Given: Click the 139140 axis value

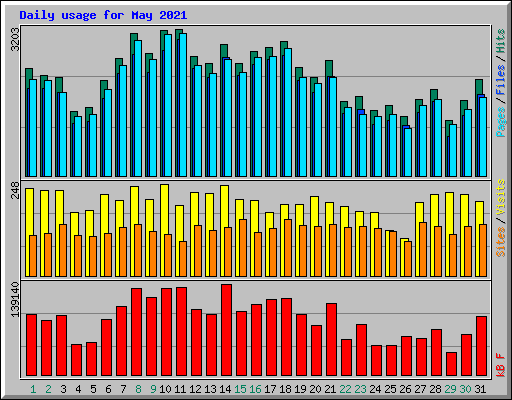Looking at the screenshot, I should tap(15, 299).
